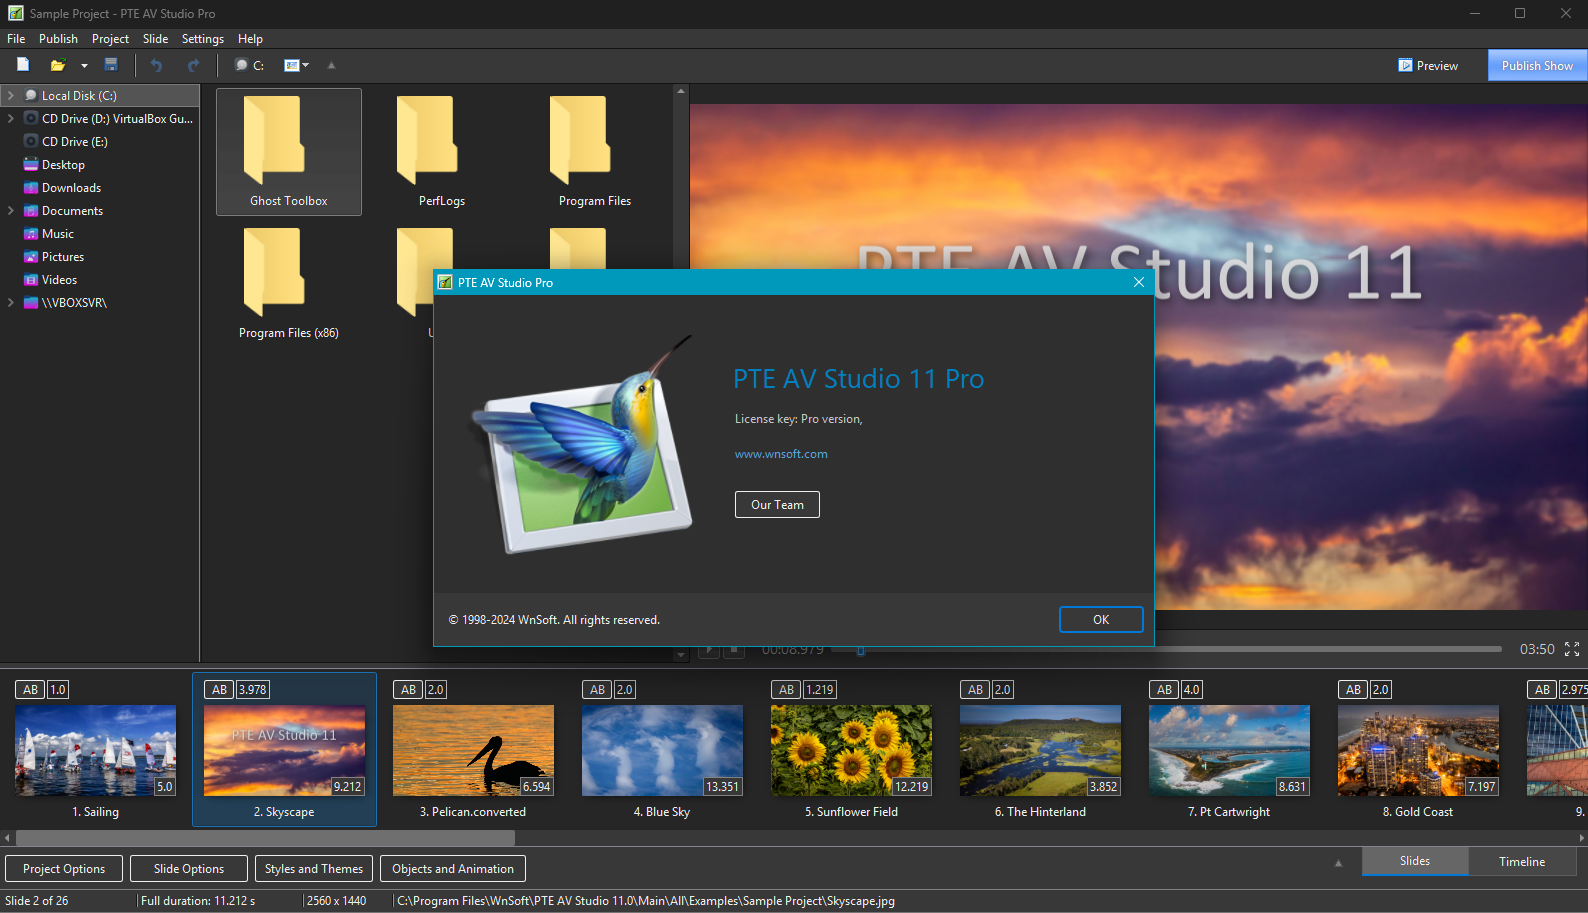
Task: Expand the Local Disk (C:) tree node
Action: pyautogui.click(x=11, y=96)
